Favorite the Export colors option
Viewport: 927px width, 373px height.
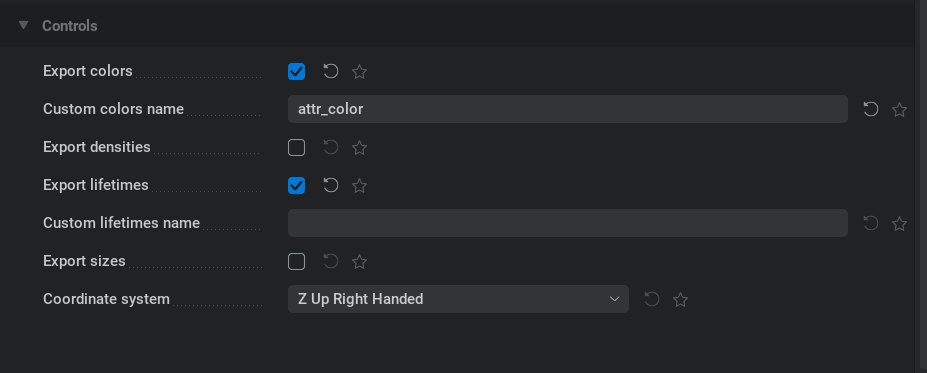(x=359, y=72)
